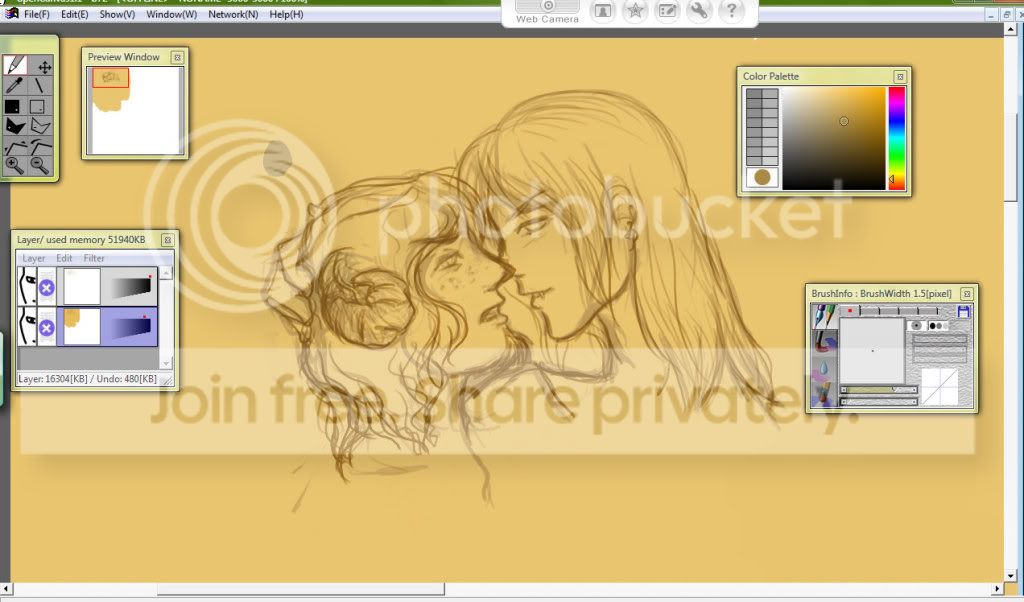The image size is (1024, 602).
Task: Open the Network(N) menu
Action: [233, 14]
